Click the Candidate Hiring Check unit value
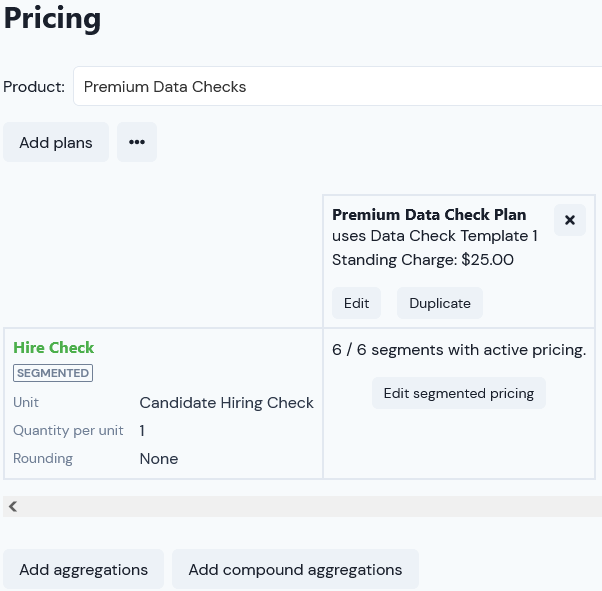The height and width of the screenshot is (591, 602). 227,403
